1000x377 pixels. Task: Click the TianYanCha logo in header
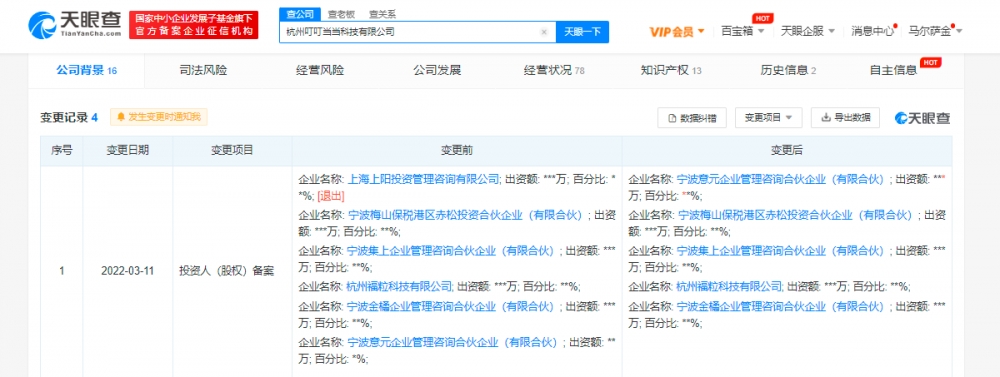[74, 25]
